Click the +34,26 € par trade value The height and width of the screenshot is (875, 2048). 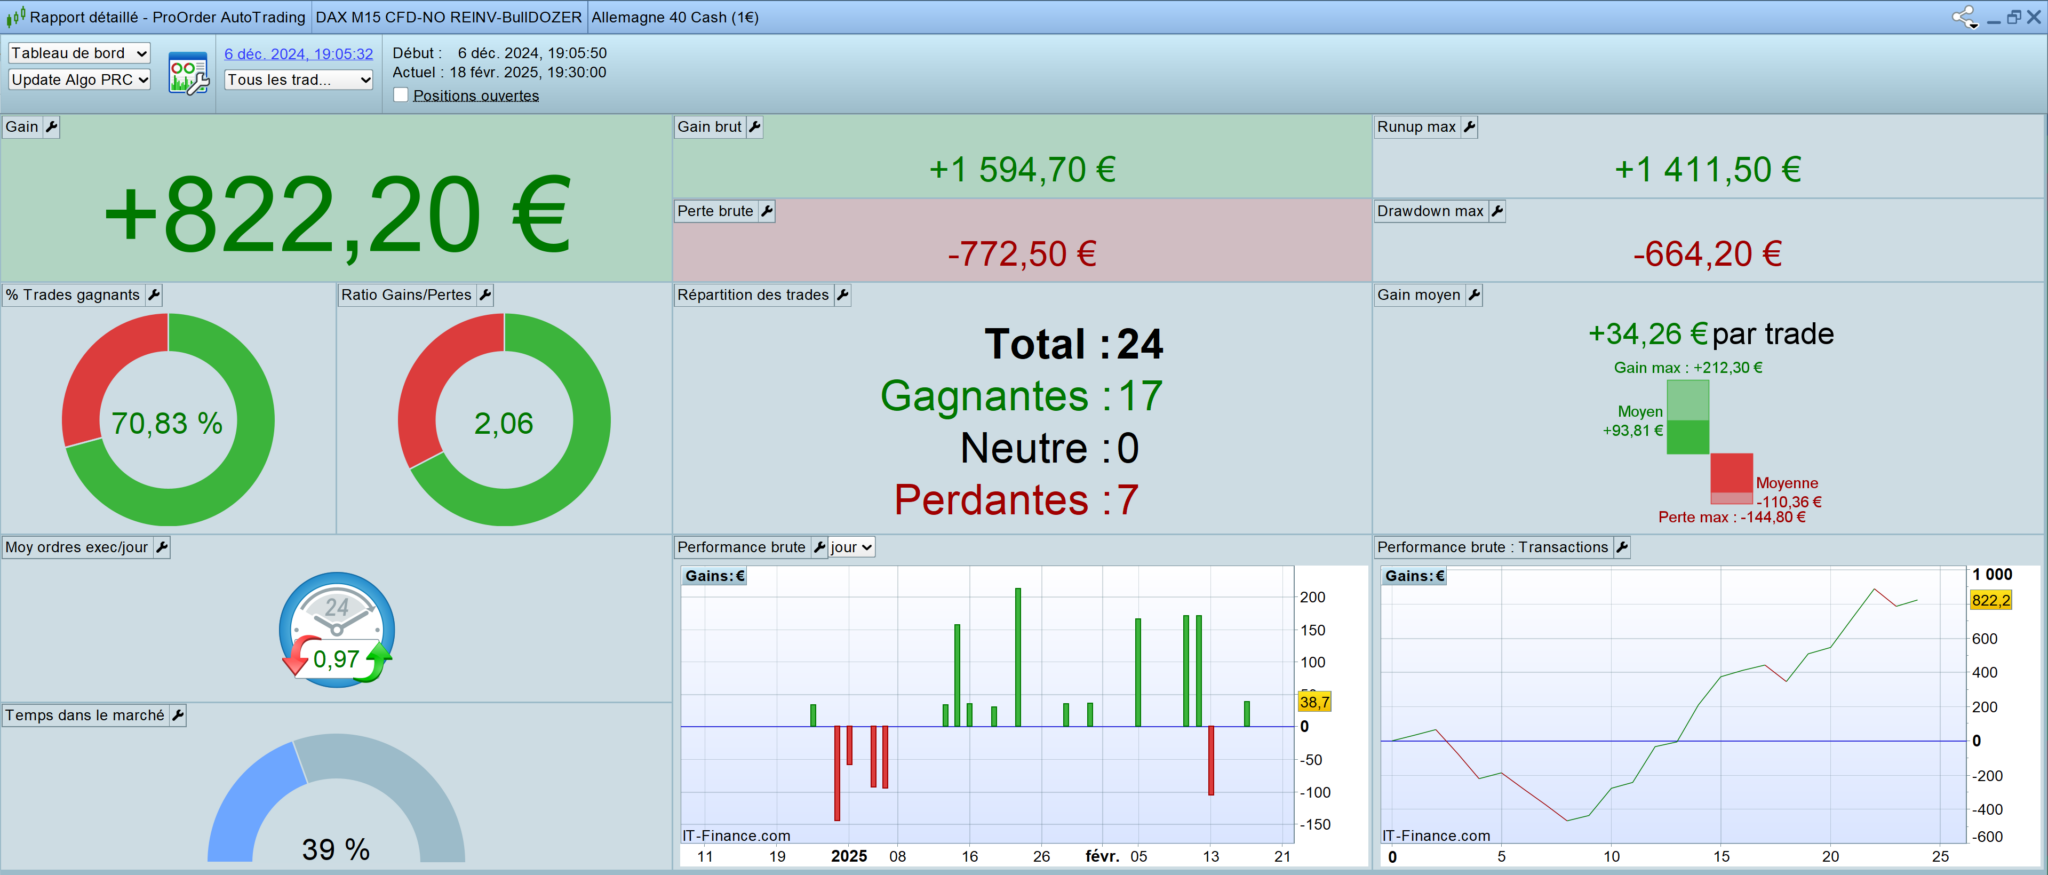click(x=1711, y=333)
